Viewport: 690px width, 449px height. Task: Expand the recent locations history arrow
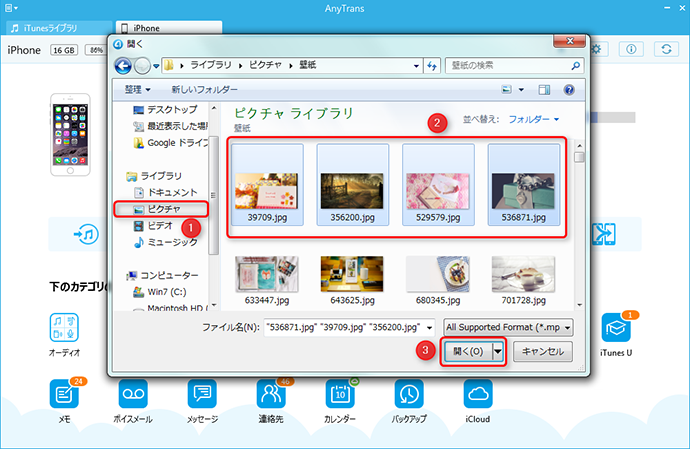(156, 66)
